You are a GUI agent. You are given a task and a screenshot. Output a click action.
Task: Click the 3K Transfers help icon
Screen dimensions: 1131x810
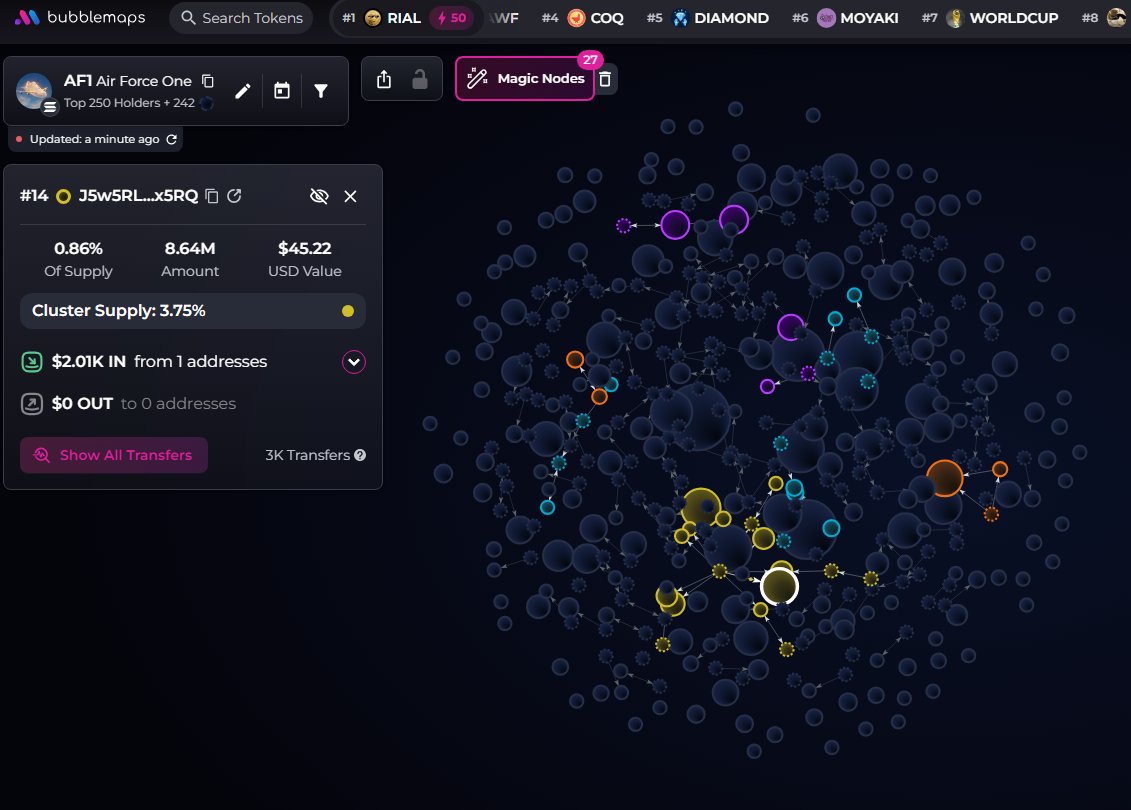pyautogui.click(x=360, y=455)
